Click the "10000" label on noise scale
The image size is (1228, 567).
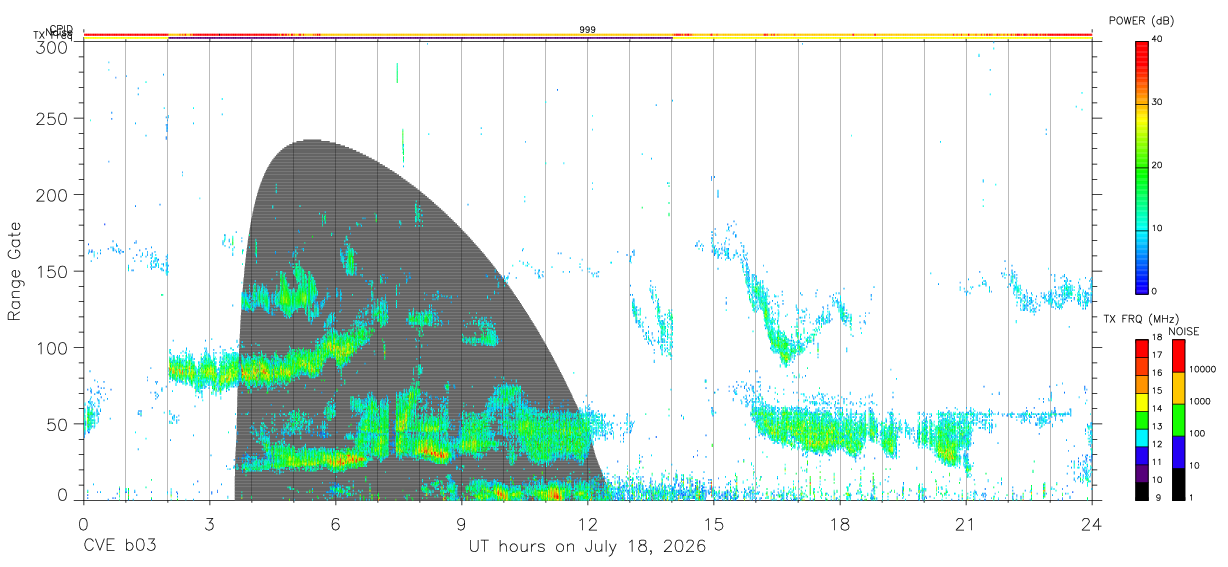1204,370
